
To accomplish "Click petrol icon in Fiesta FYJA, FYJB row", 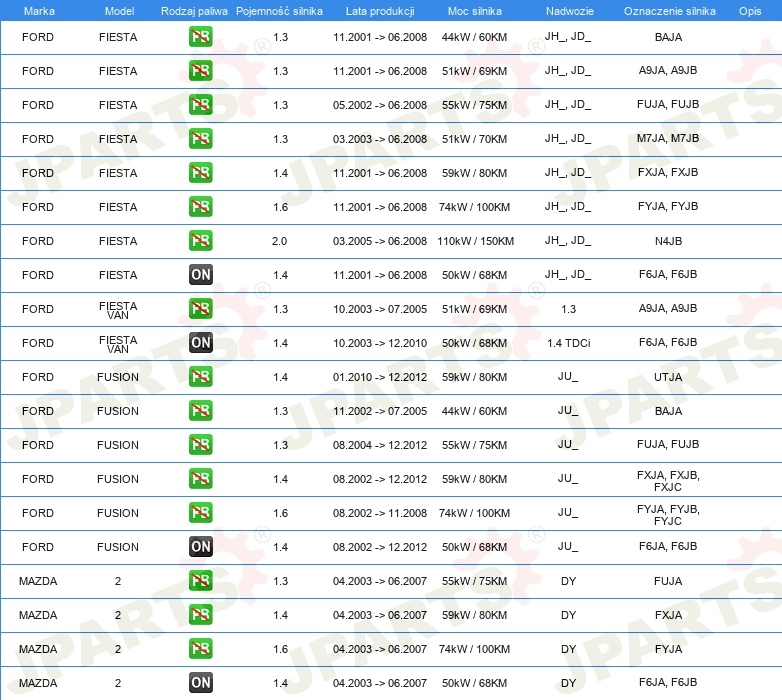I will click(x=200, y=206).
